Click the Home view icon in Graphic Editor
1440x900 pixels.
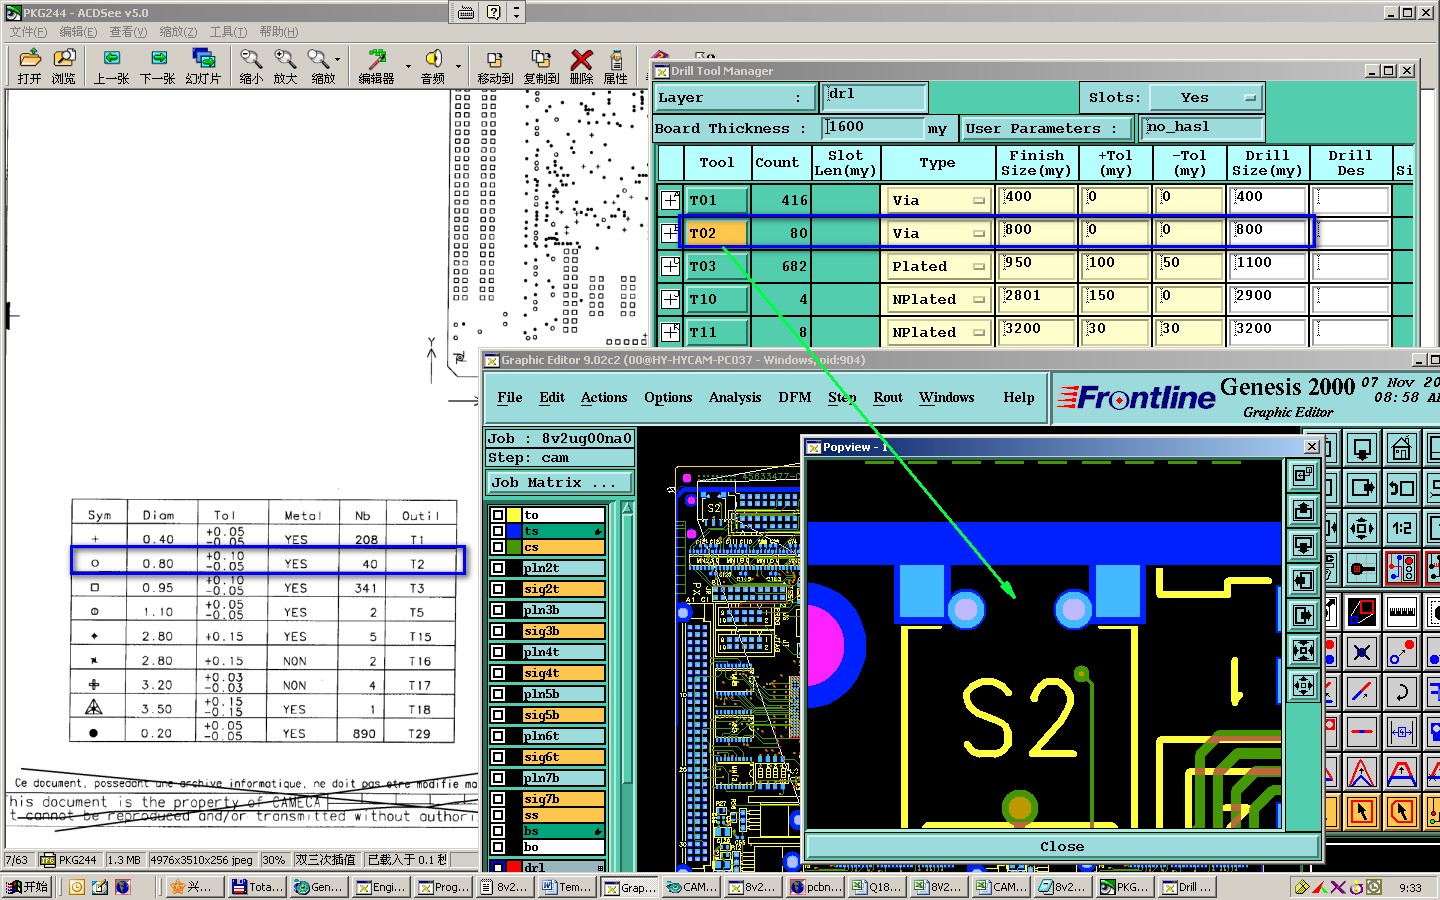click(1401, 449)
